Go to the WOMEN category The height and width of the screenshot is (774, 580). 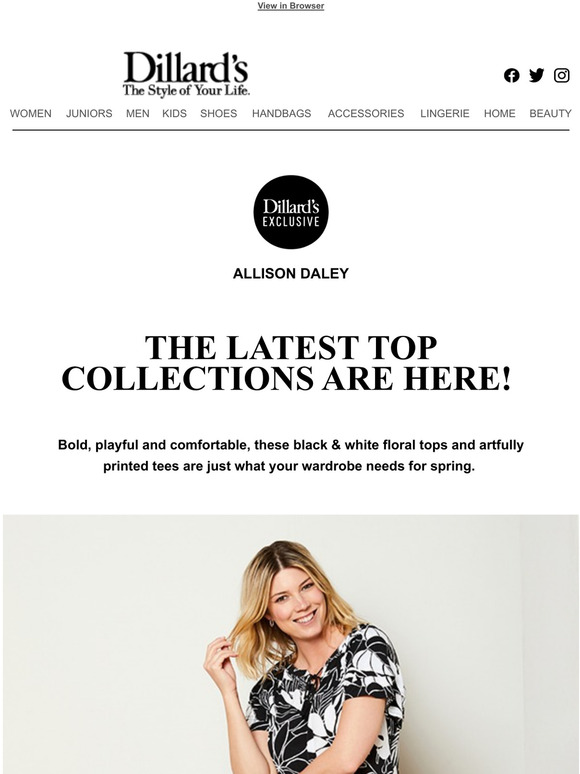click(x=31, y=114)
